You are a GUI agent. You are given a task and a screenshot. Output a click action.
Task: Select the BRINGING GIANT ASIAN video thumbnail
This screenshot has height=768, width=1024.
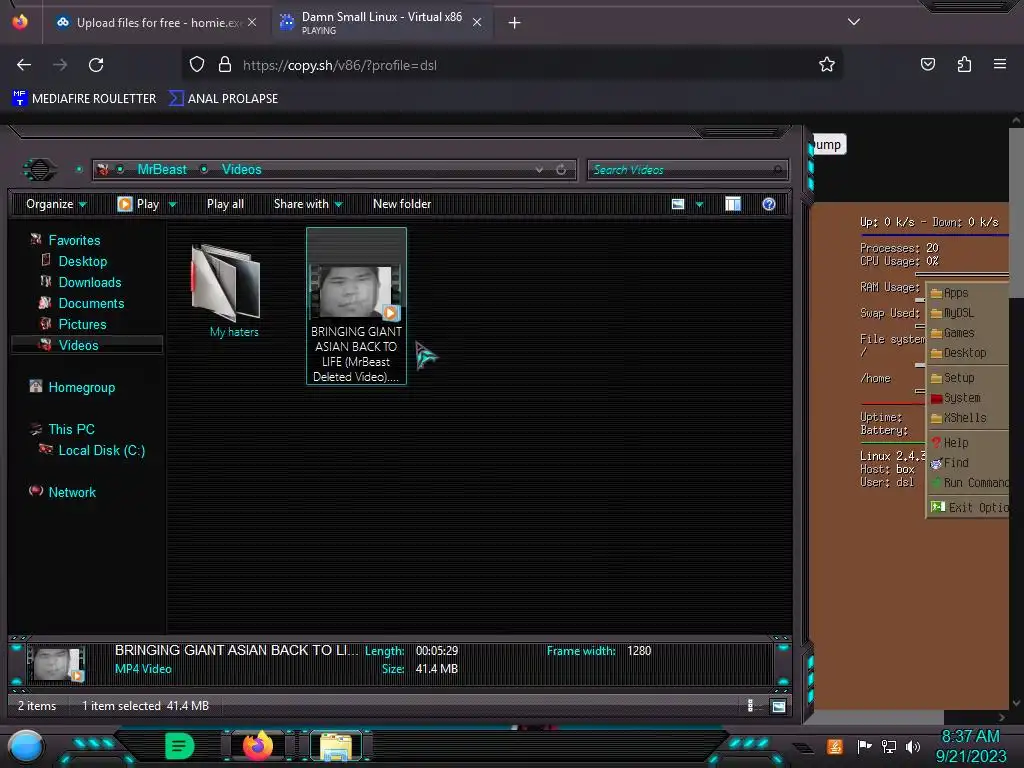[356, 291]
